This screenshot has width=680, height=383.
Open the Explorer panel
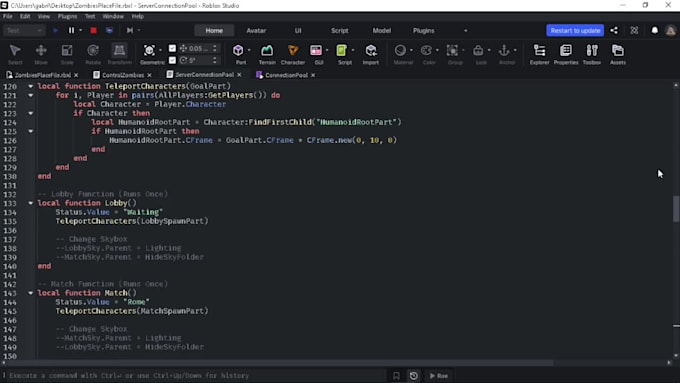(x=539, y=54)
